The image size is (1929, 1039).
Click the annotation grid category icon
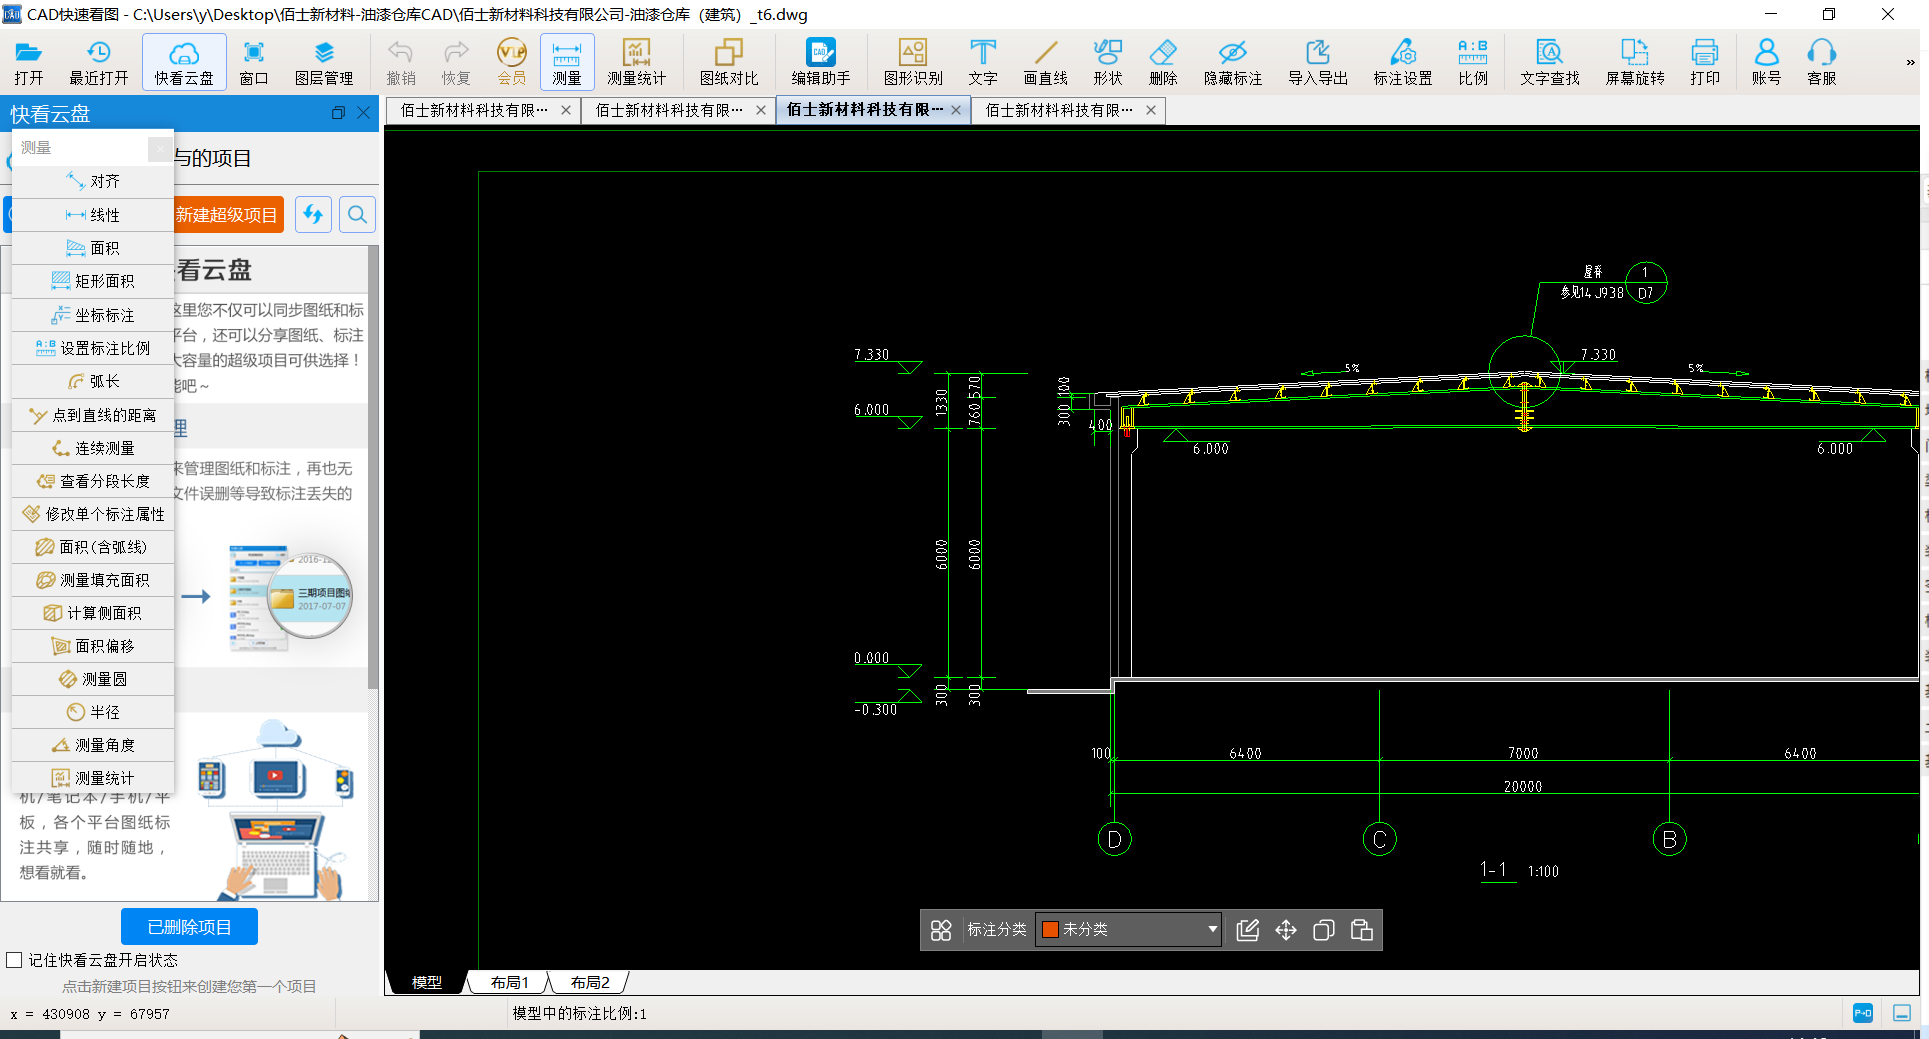(941, 930)
